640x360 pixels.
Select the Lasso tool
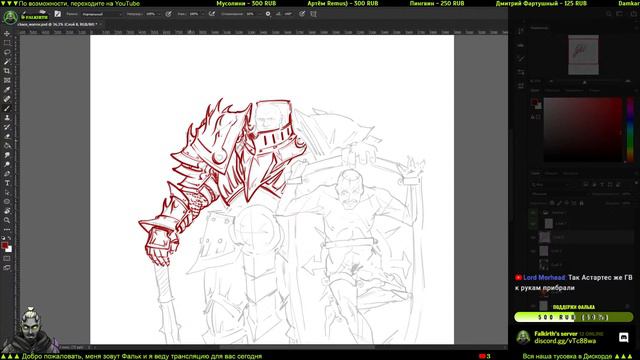click(7, 52)
